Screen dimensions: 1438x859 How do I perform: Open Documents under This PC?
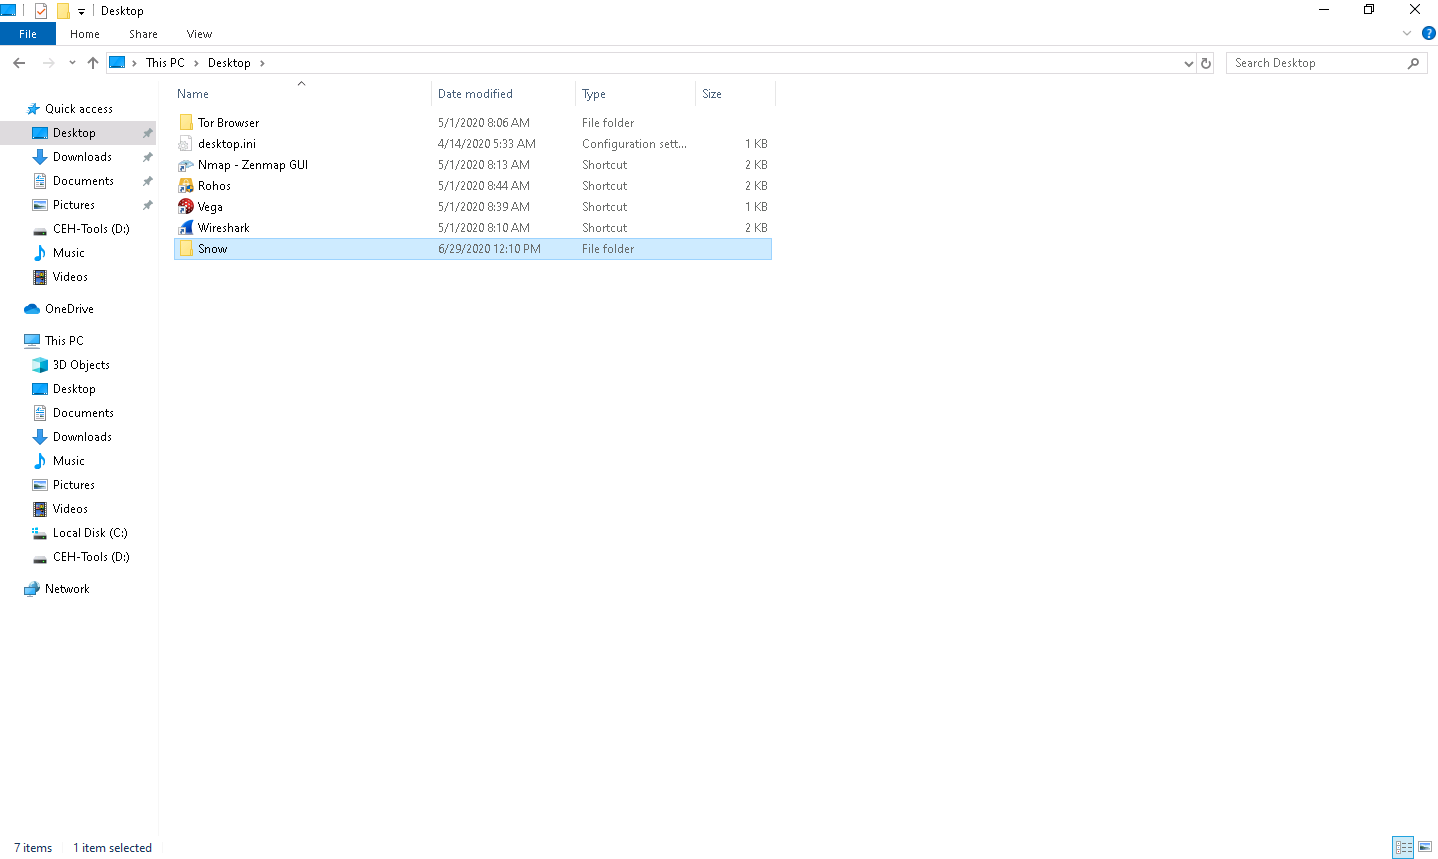pos(83,413)
